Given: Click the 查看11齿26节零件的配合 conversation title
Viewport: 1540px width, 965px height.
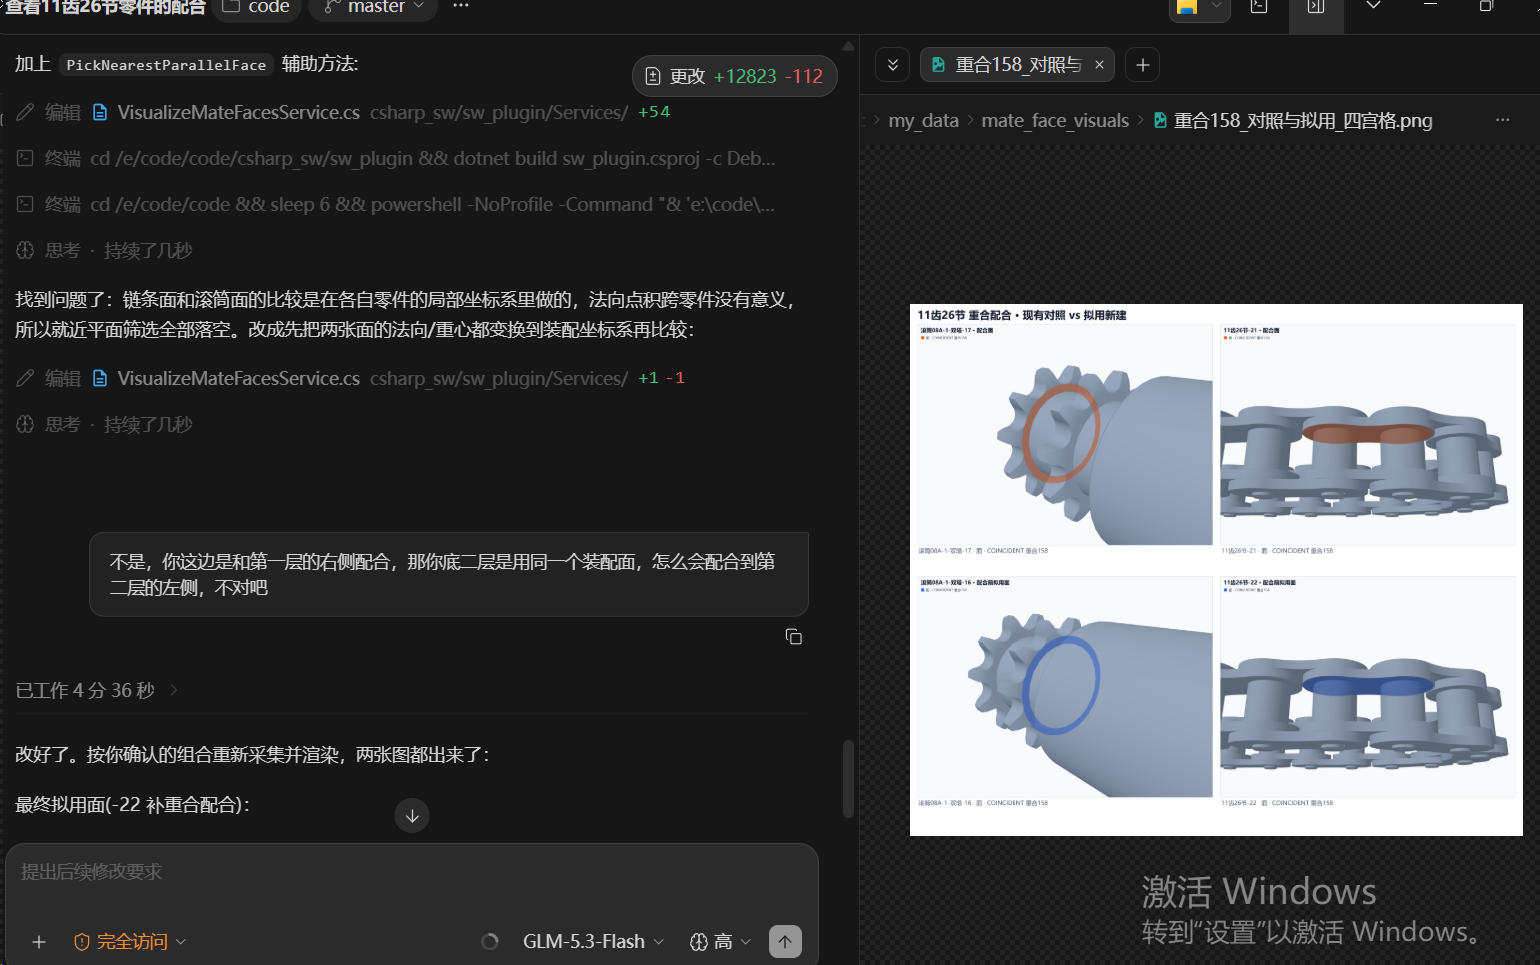Looking at the screenshot, I should tap(103, 7).
